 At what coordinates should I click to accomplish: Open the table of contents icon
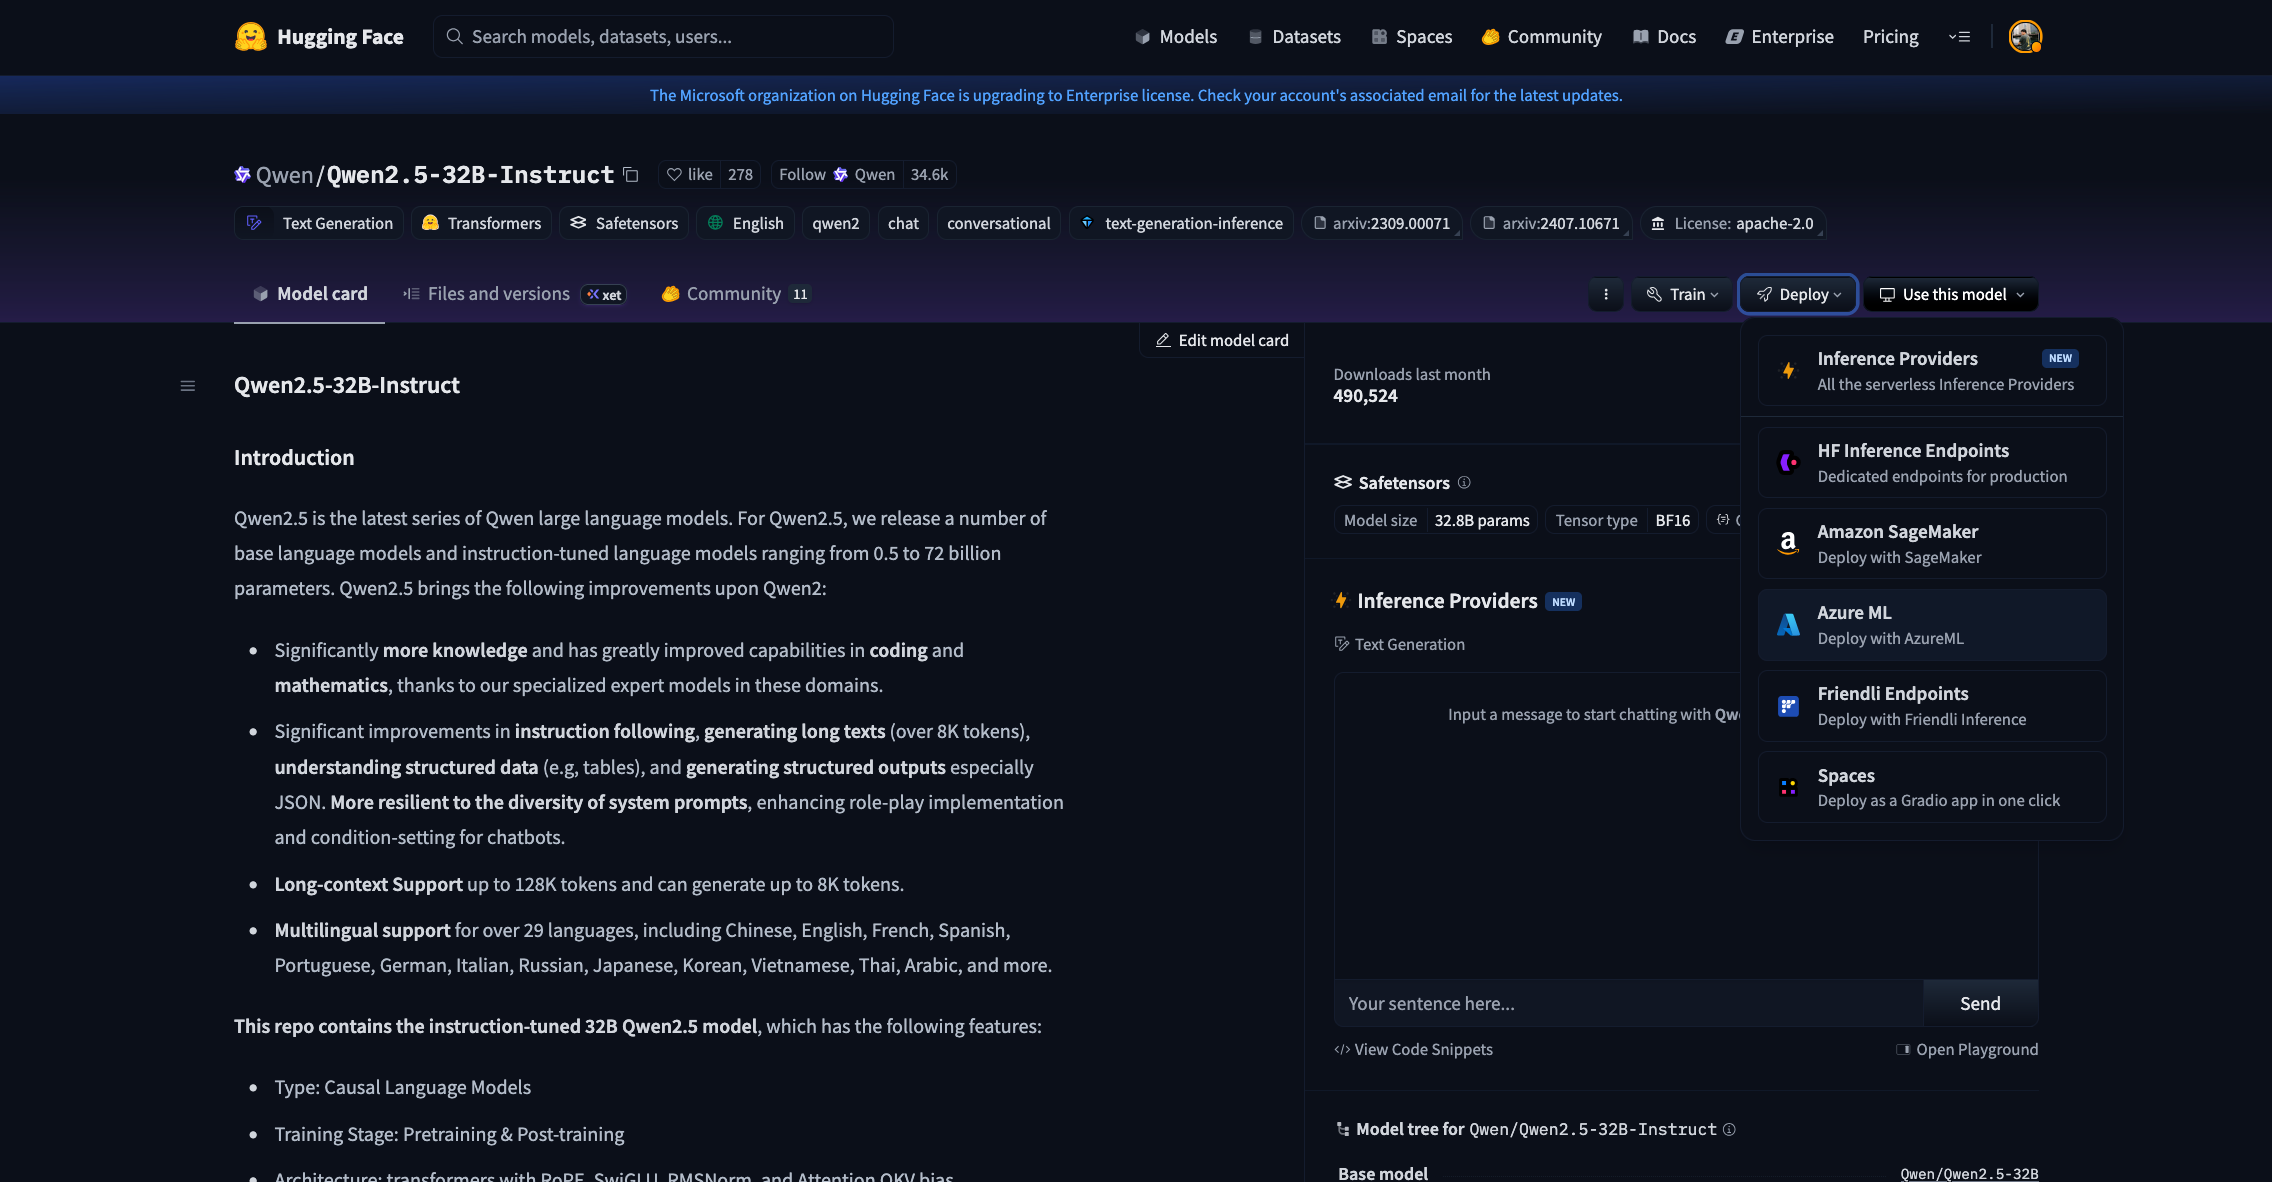point(187,386)
